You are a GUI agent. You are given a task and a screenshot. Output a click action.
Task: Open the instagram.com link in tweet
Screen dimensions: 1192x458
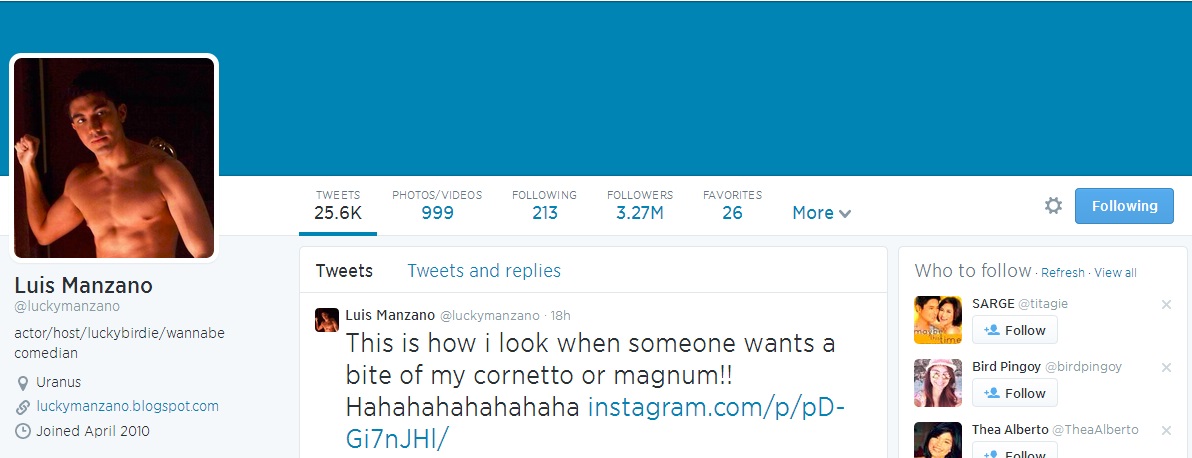[595, 423]
